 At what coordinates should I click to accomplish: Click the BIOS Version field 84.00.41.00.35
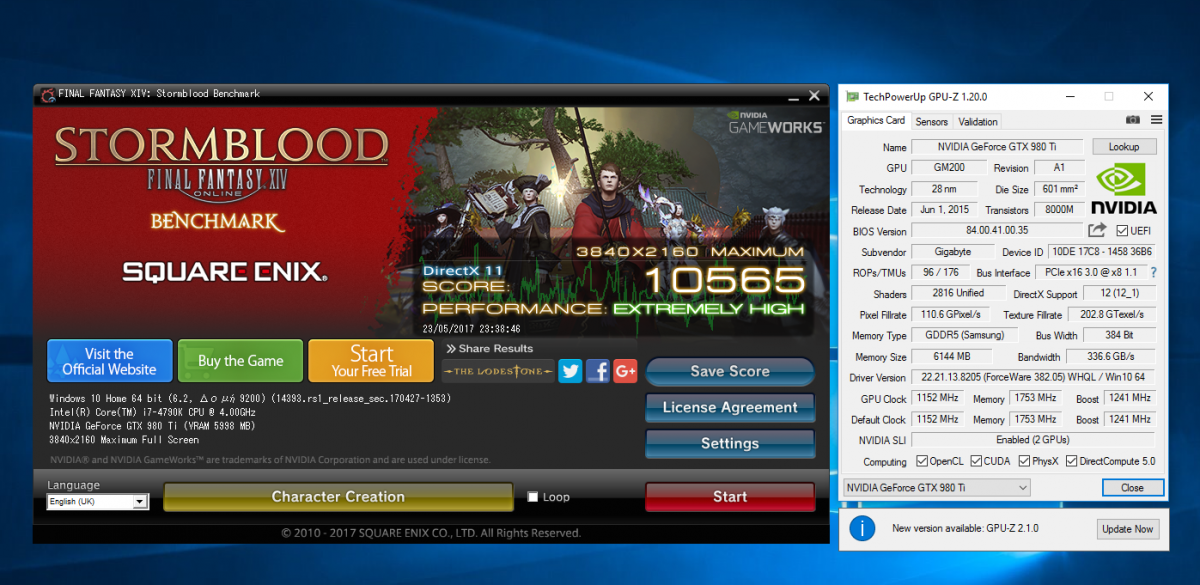pyautogui.click(x=998, y=231)
